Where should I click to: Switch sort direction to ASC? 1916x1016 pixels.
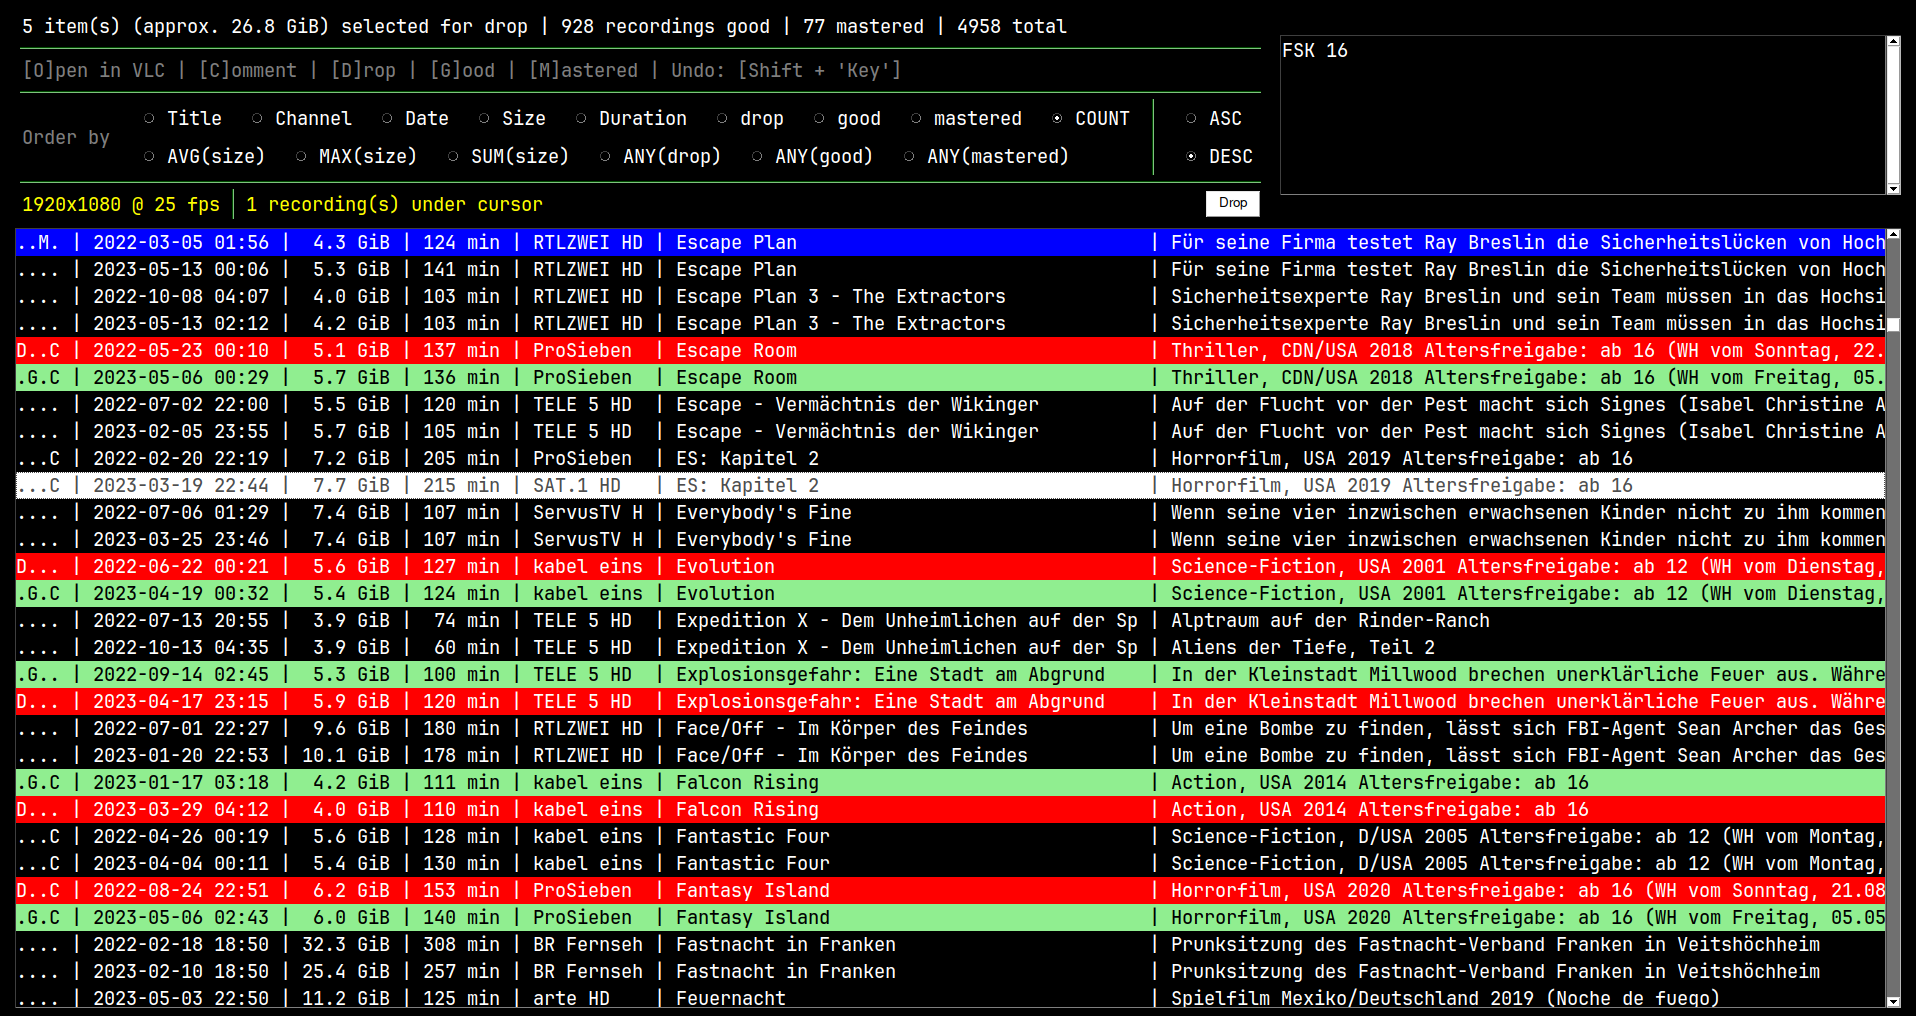click(1191, 118)
